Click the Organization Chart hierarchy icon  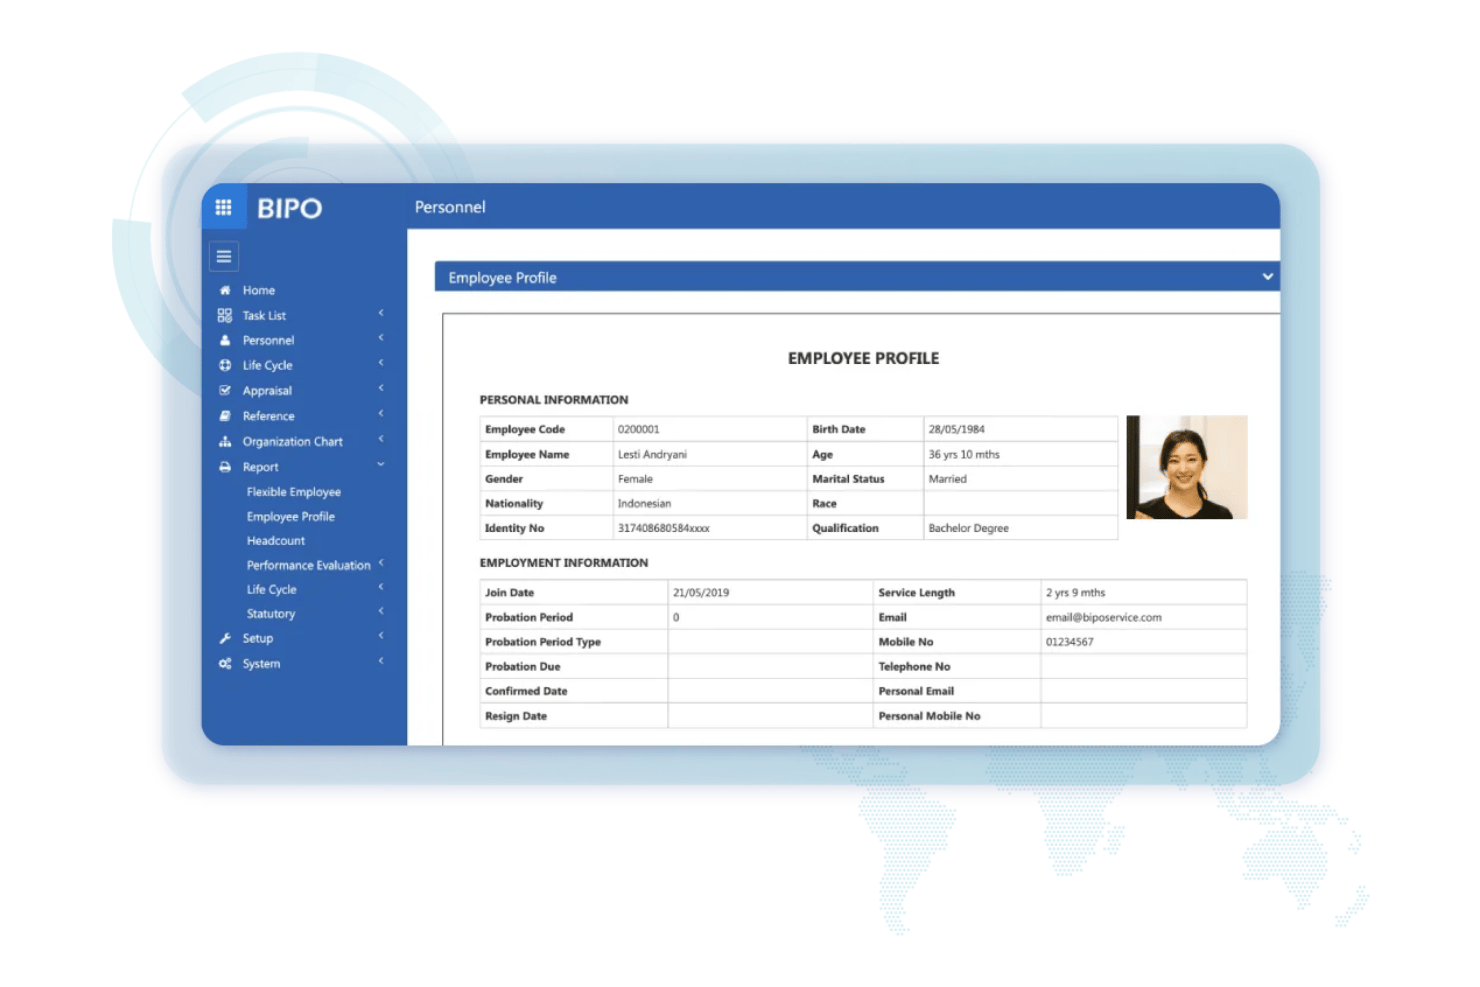(x=225, y=441)
